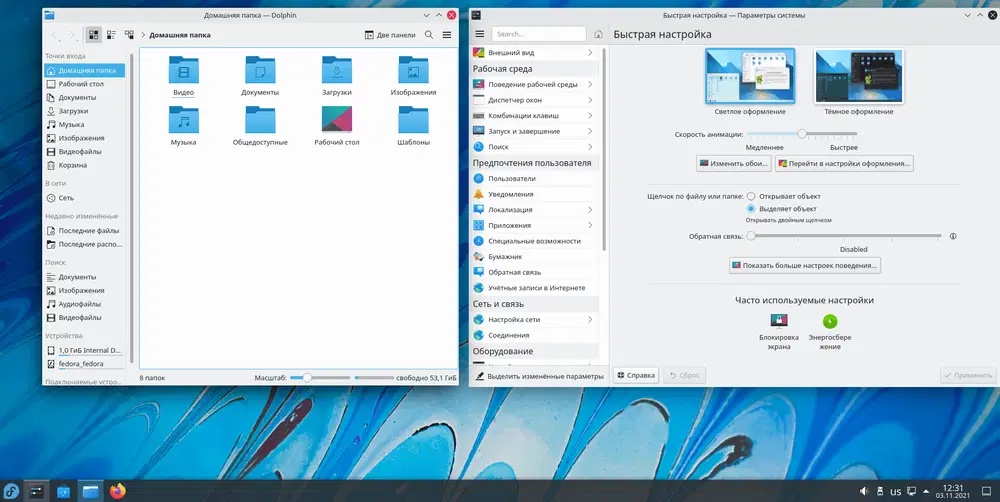Expand Локализация settings category
1000x502 pixels.
[x=534, y=209]
